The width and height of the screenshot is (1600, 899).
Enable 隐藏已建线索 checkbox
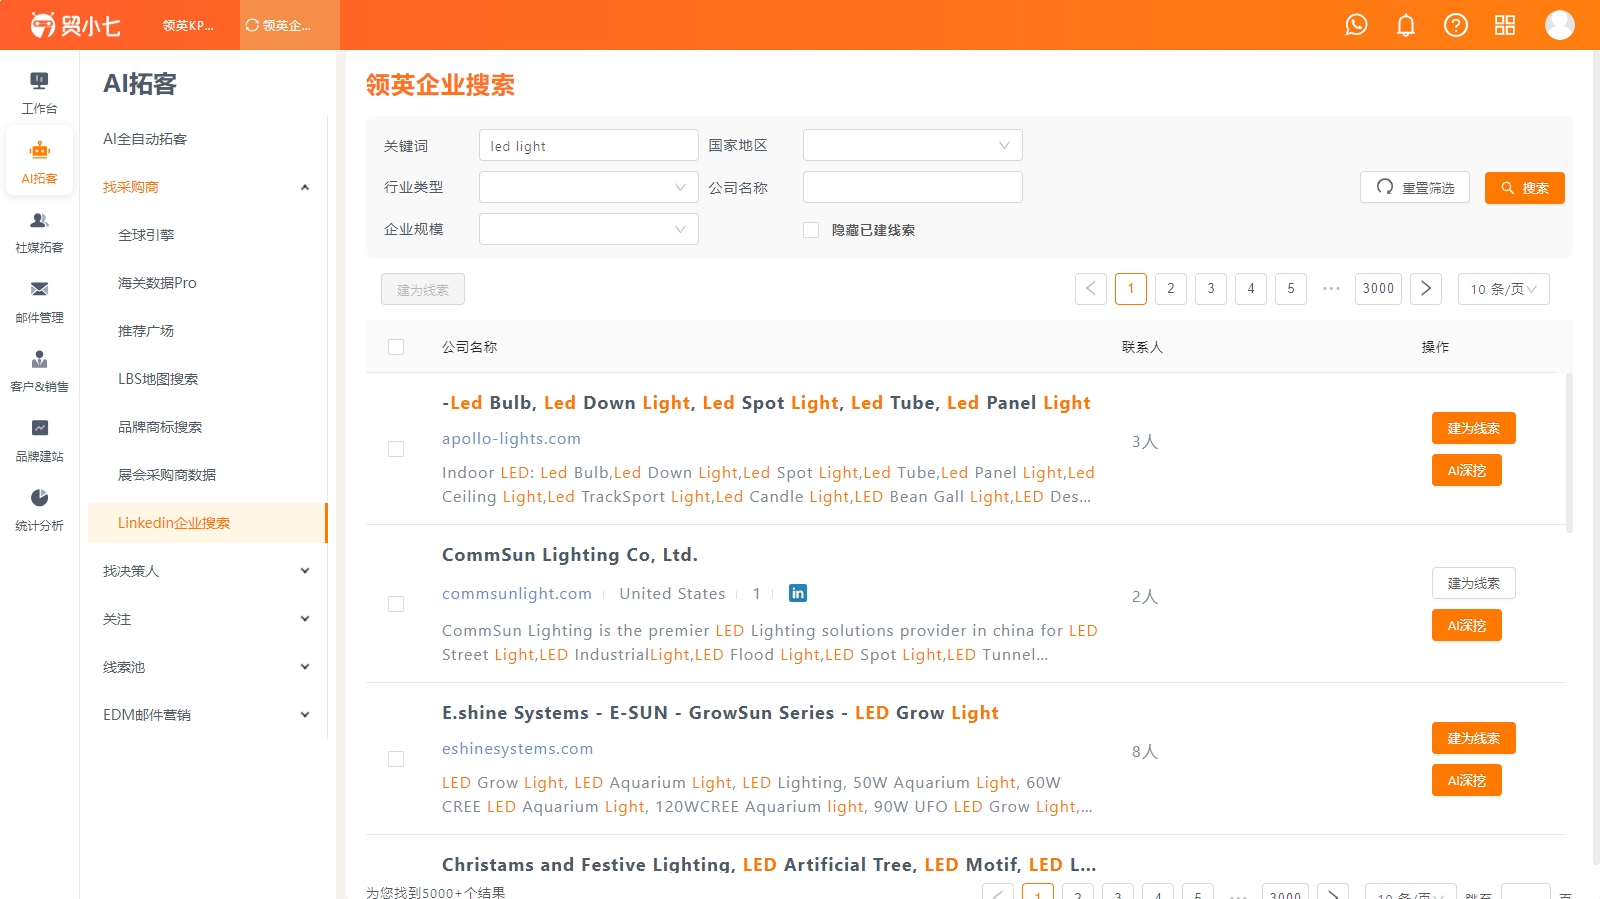(x=811, y=230)
